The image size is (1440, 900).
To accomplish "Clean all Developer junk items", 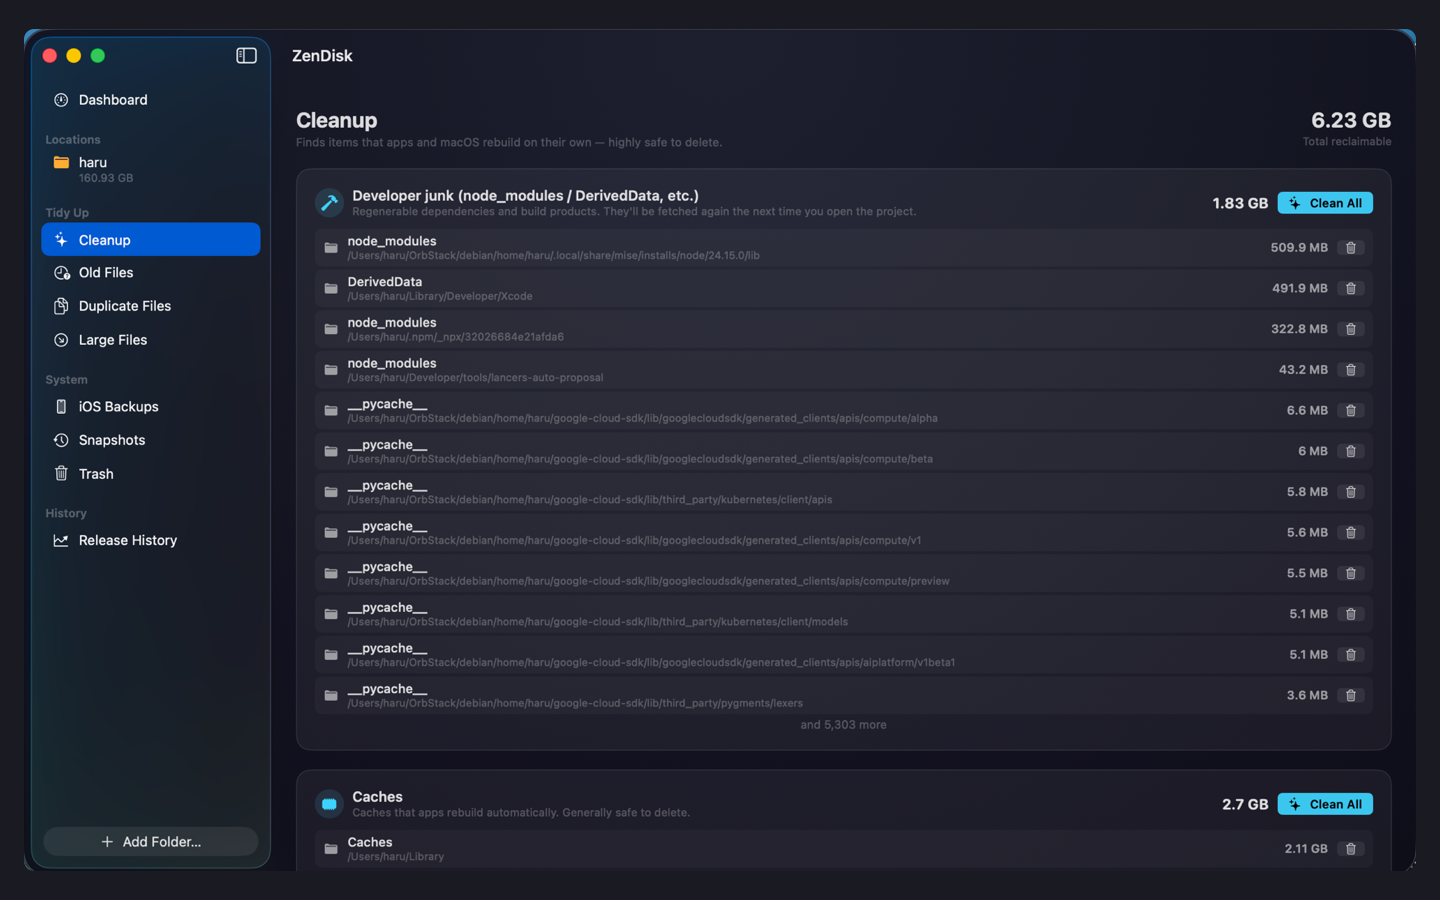I will click(x=1325, y=203).
